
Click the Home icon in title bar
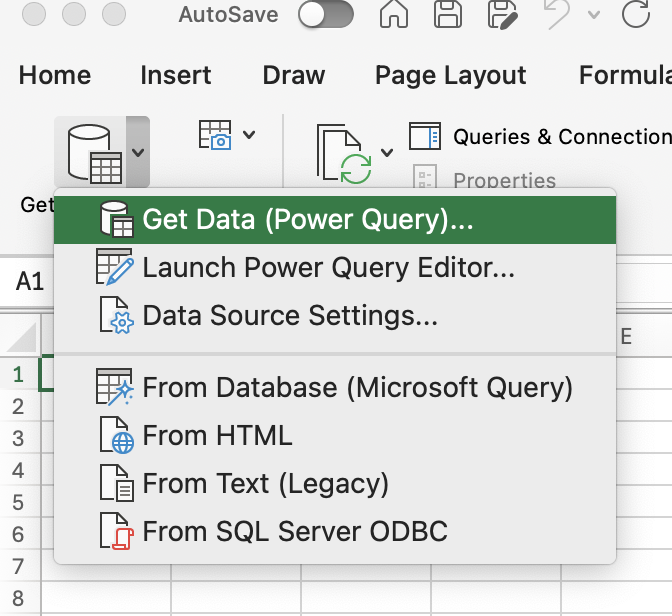393,14
